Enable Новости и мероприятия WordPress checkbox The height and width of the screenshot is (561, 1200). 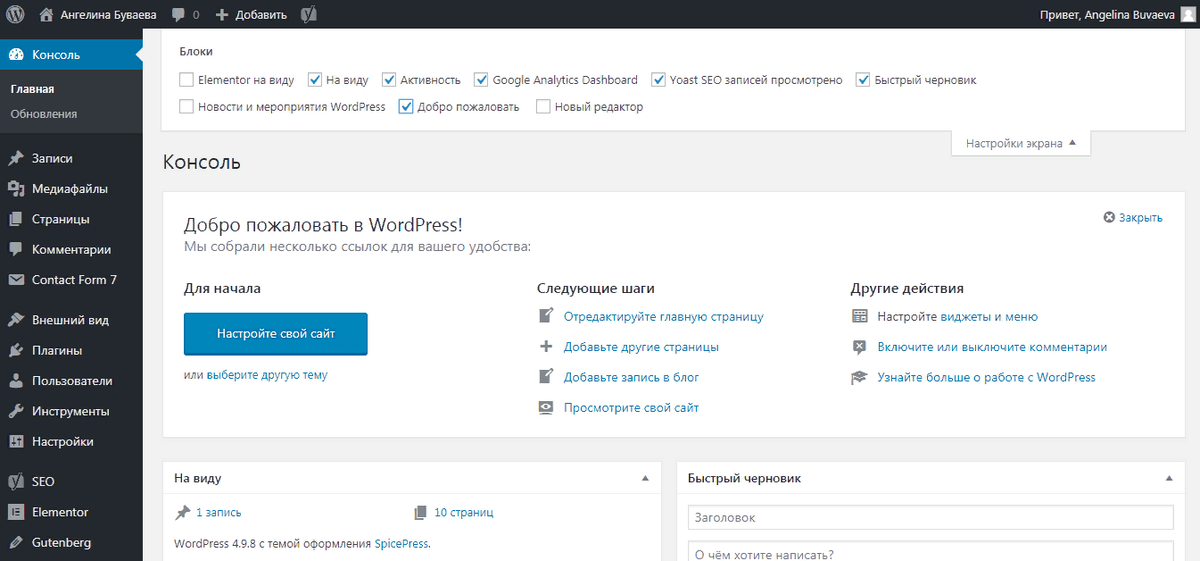pyautogui.click(x=186, y=107)
